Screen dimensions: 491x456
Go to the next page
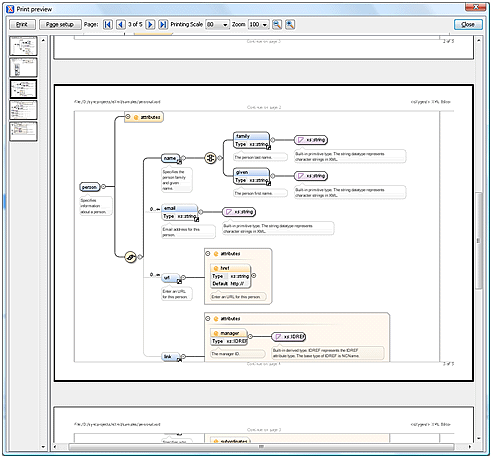(150, 24)
